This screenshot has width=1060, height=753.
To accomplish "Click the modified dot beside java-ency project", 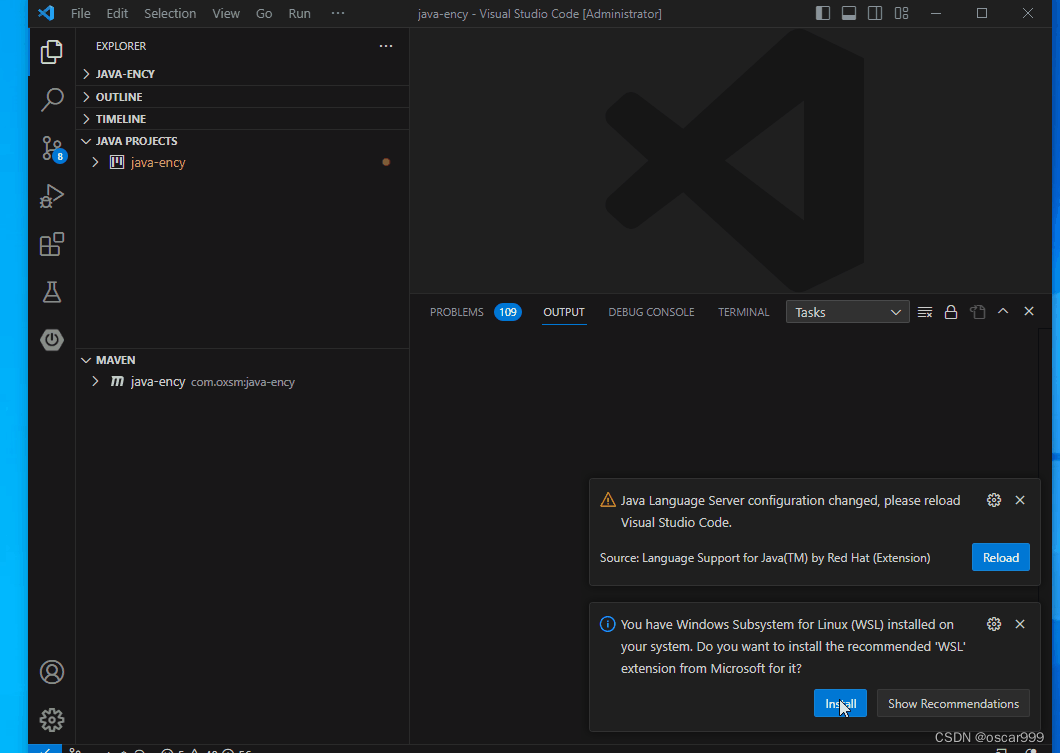I will [x=386, y=162].
